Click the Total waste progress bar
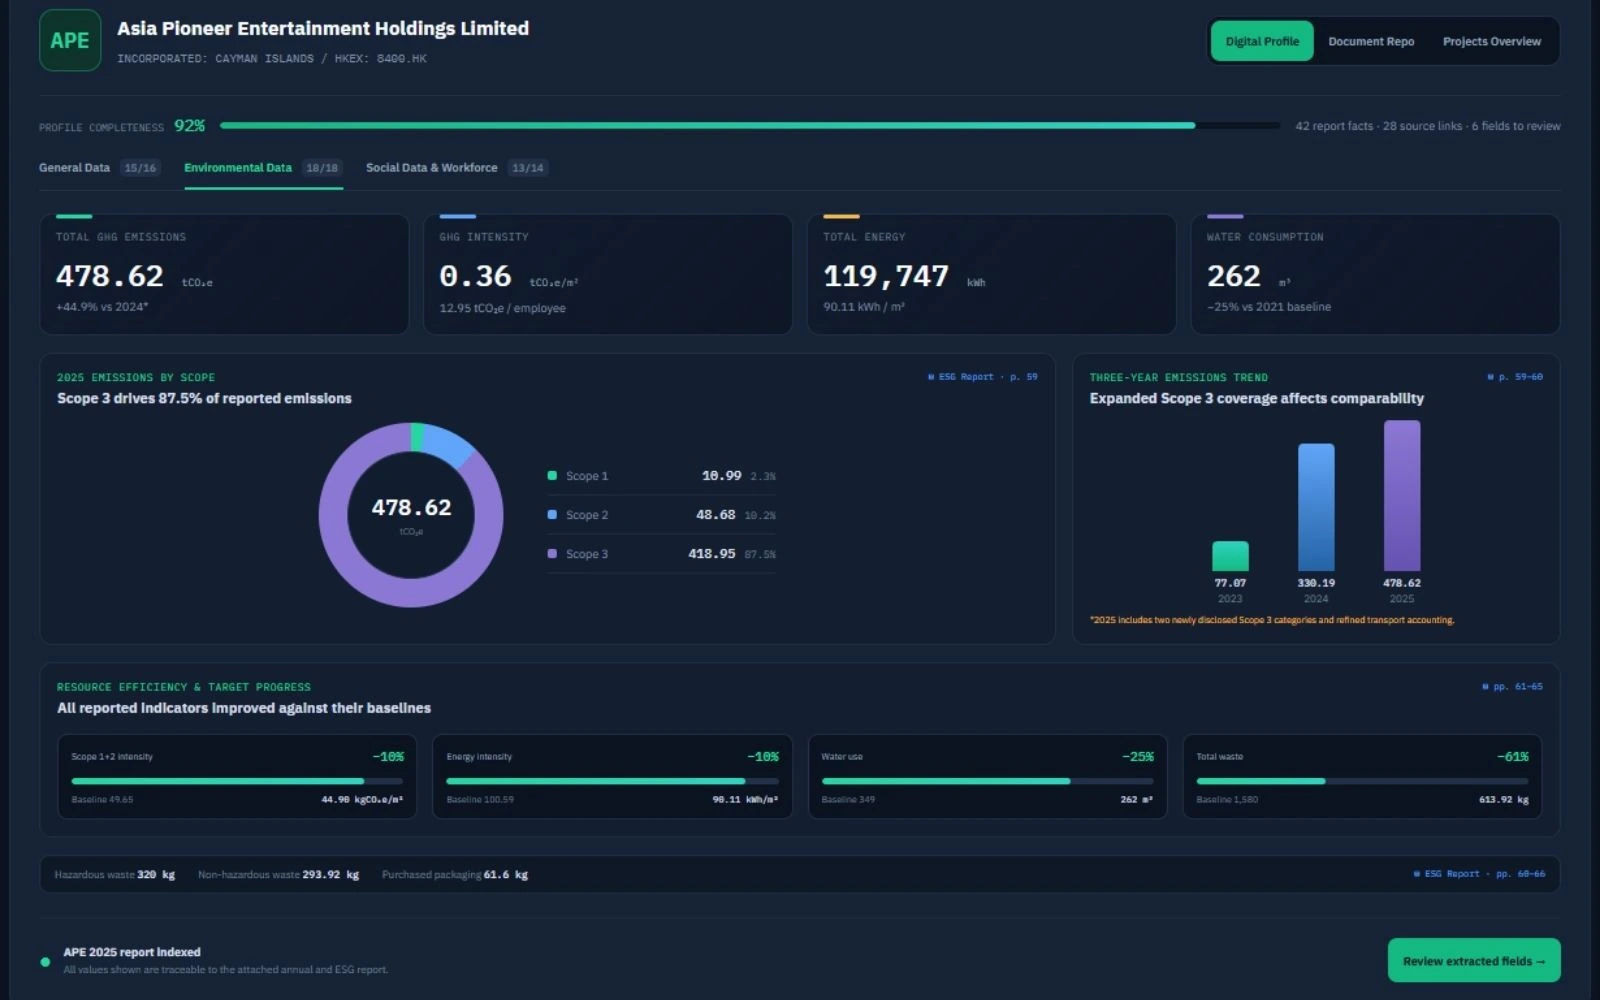Screen dimensions: 1600x1000 tap(1362, 781)
